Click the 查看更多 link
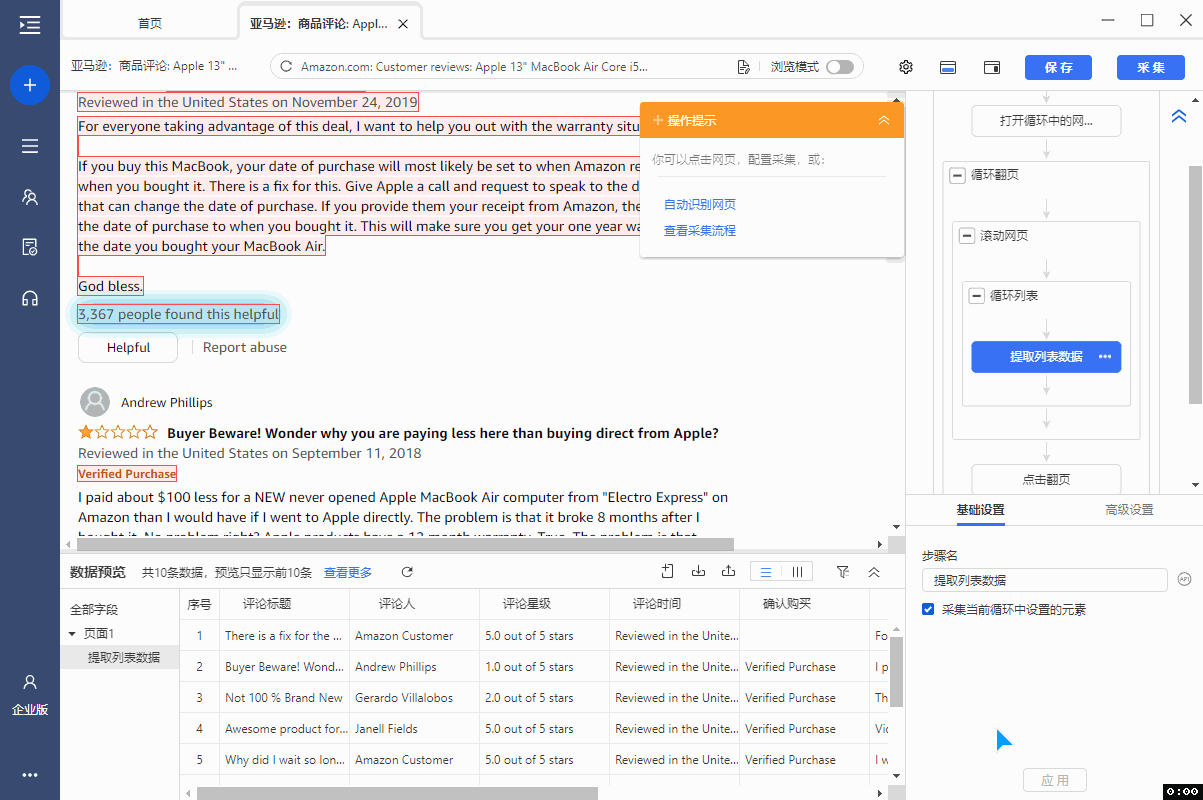This screenshot has width=1203, height=800. pos(348,573)
